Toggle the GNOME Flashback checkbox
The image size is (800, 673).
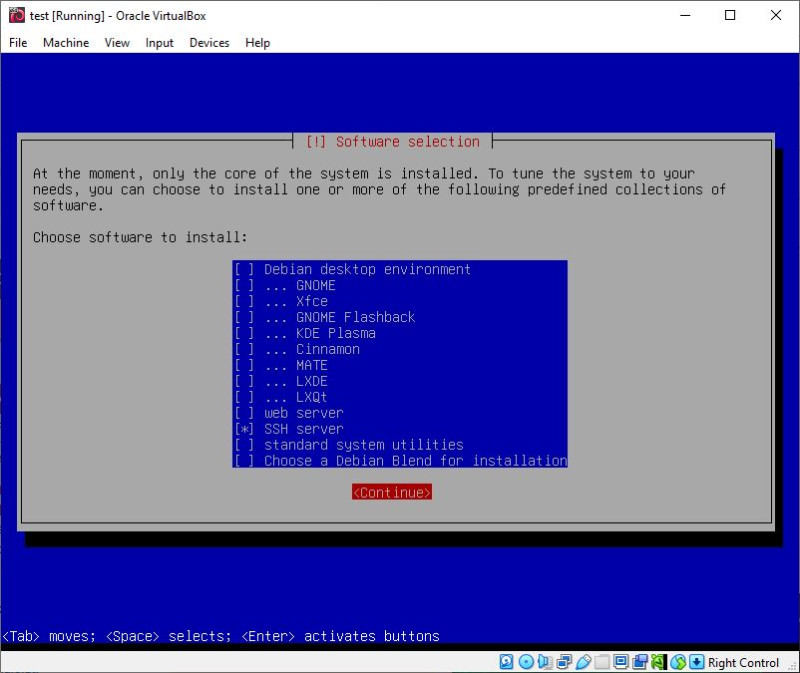click(x=244, y=317)
